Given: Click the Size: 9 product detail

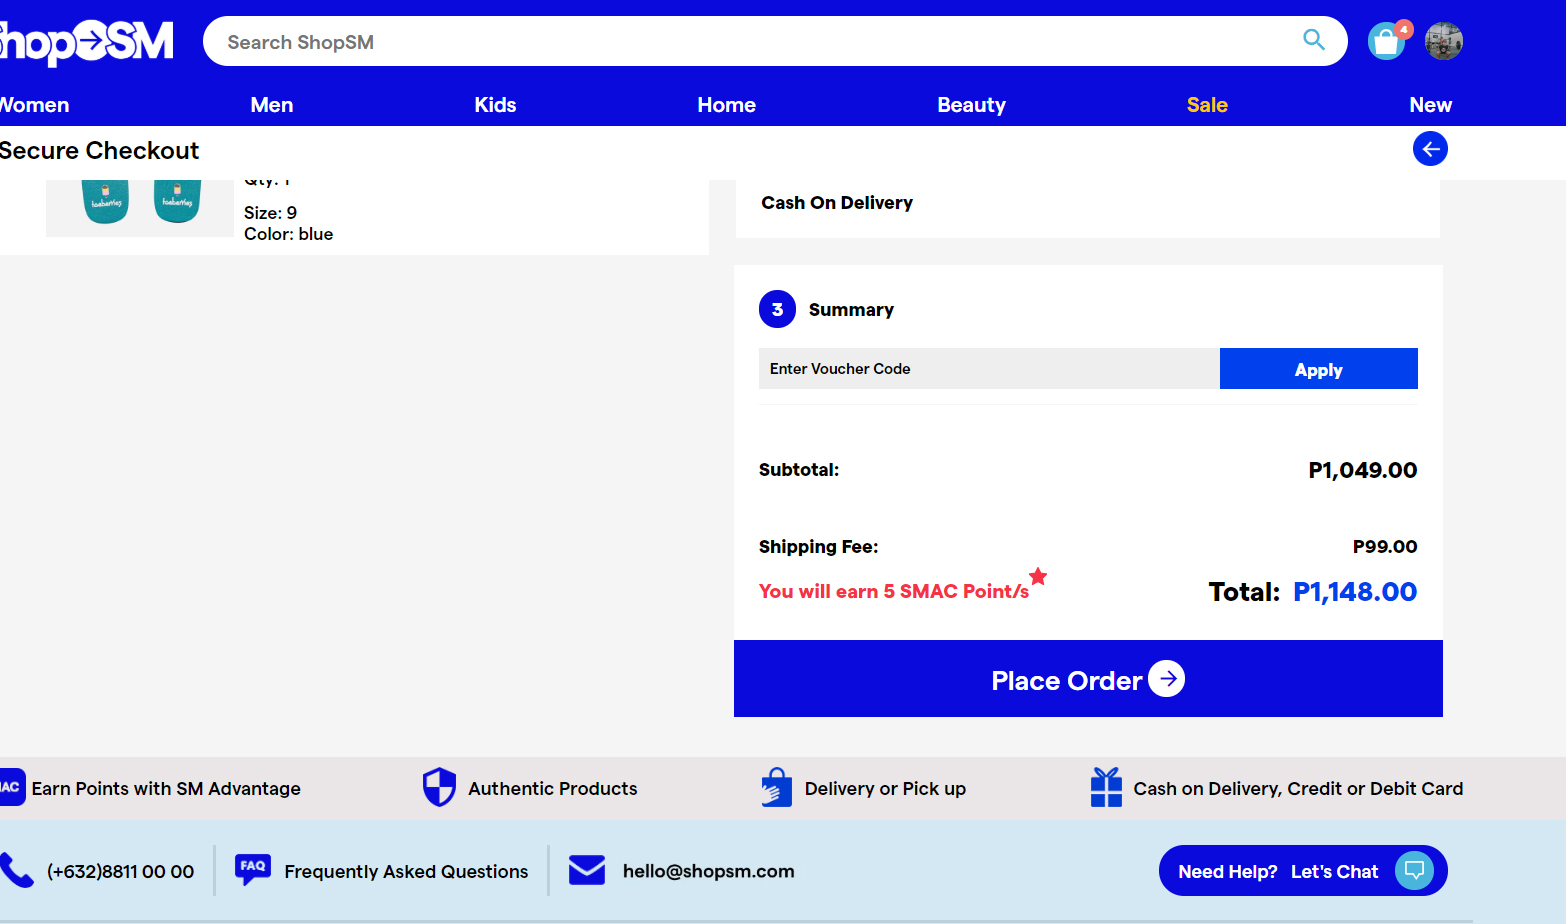Looking at the screenshot, I should click(x=270, y=213).
